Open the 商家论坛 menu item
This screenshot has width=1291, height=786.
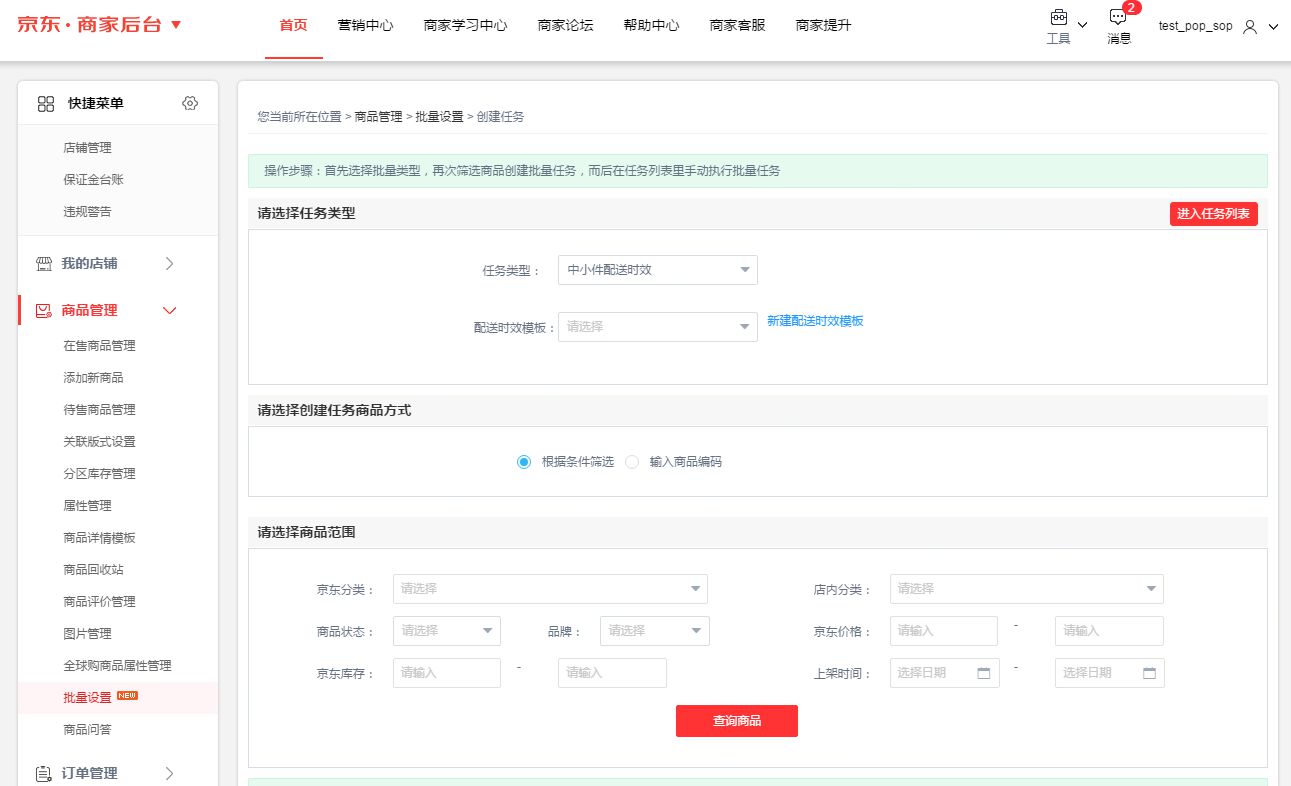(566, 26)
